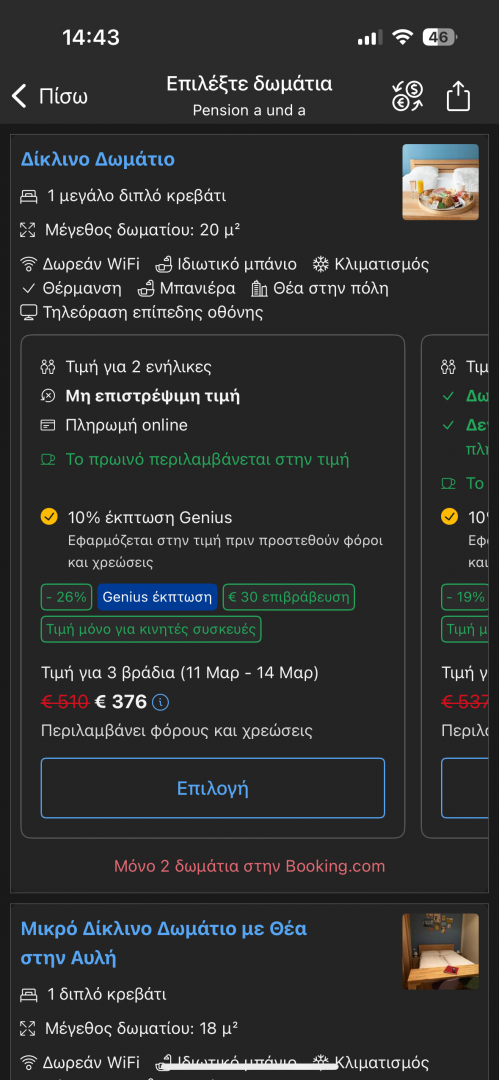Tap the bed icon for large double bed
The height and width of the screenshot is (1080, 499).
point(28,196)
